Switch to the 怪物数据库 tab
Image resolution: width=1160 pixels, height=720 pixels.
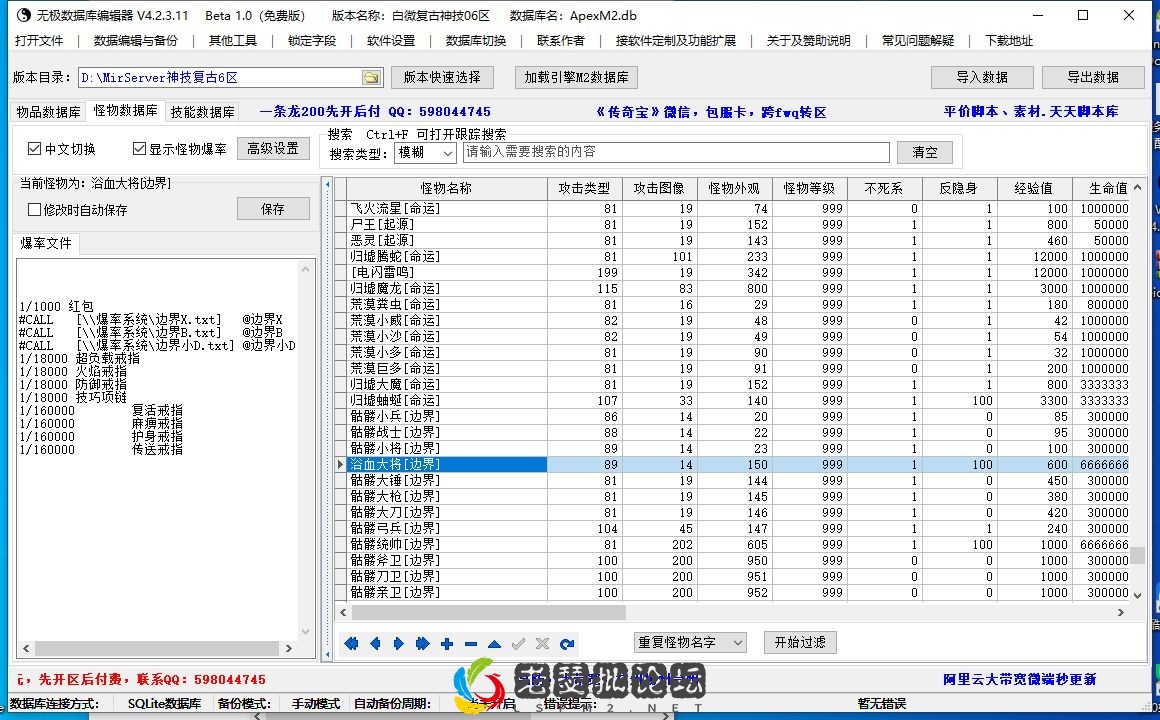125,111
